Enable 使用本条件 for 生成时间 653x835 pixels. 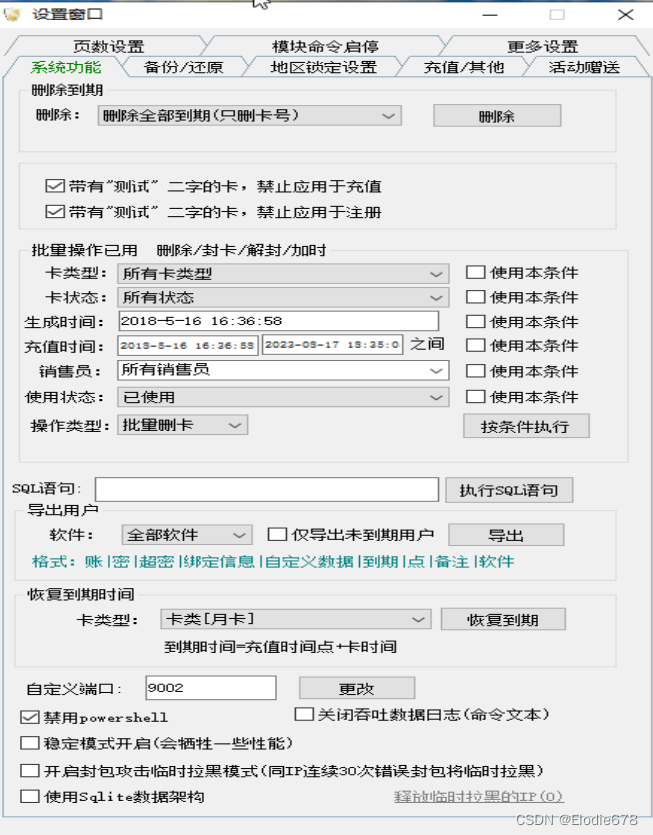pyautogui.click(x=476, y=321)
